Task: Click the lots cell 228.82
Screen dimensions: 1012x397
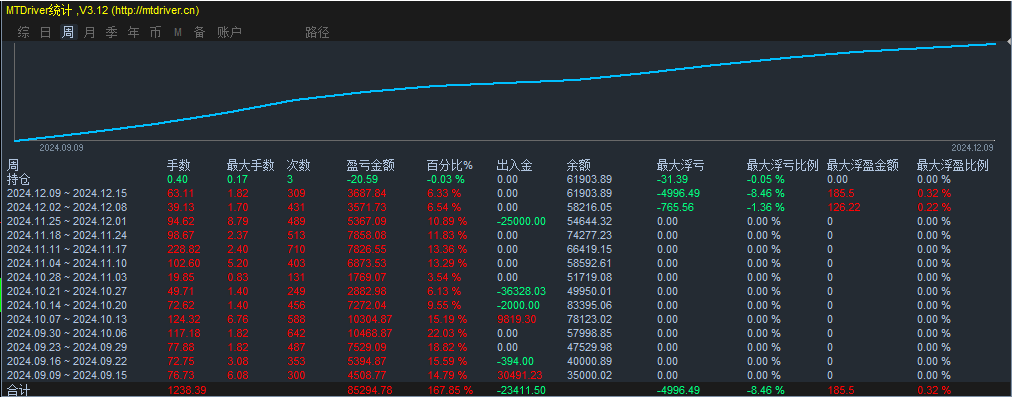Action: tap(183, 249)
